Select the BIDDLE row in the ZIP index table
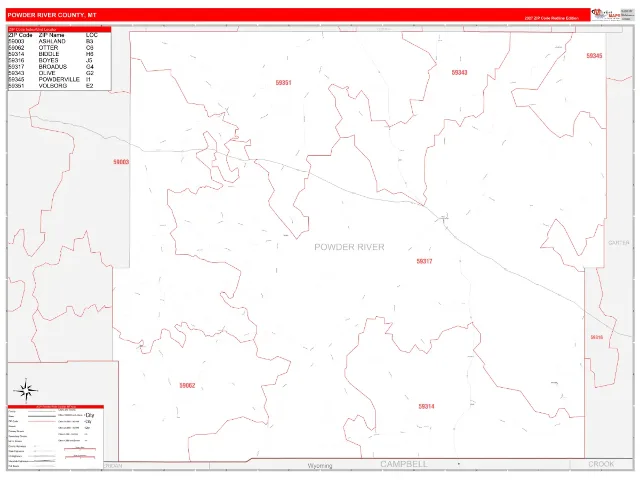 (x=51, y=54)
